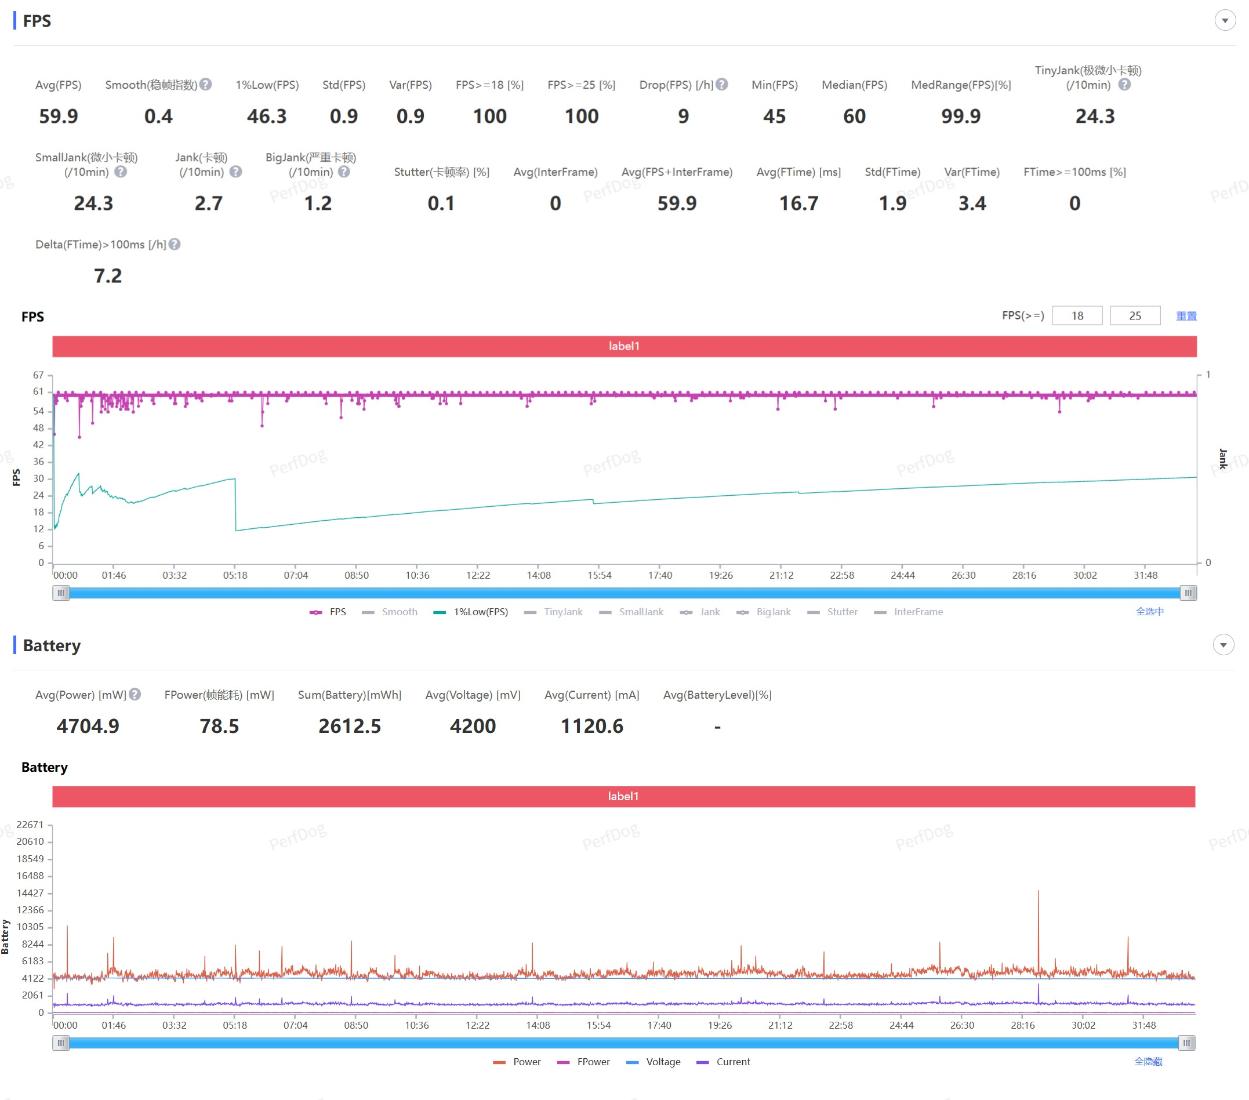Click the FPS threshold field showing 18
Viewport: 1249px width, 1100px height.
[x=1077, y=316]
